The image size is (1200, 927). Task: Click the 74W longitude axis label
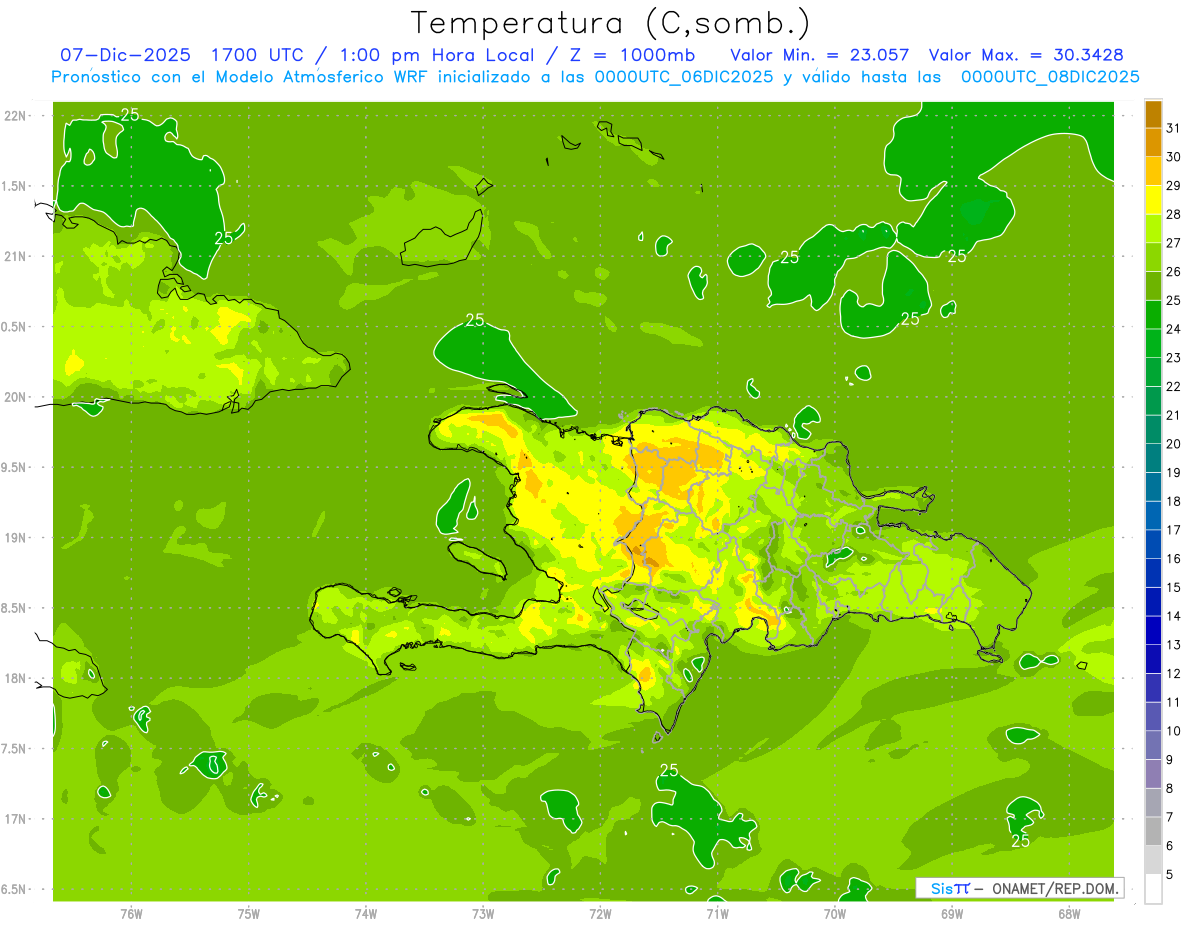[366, 913]
